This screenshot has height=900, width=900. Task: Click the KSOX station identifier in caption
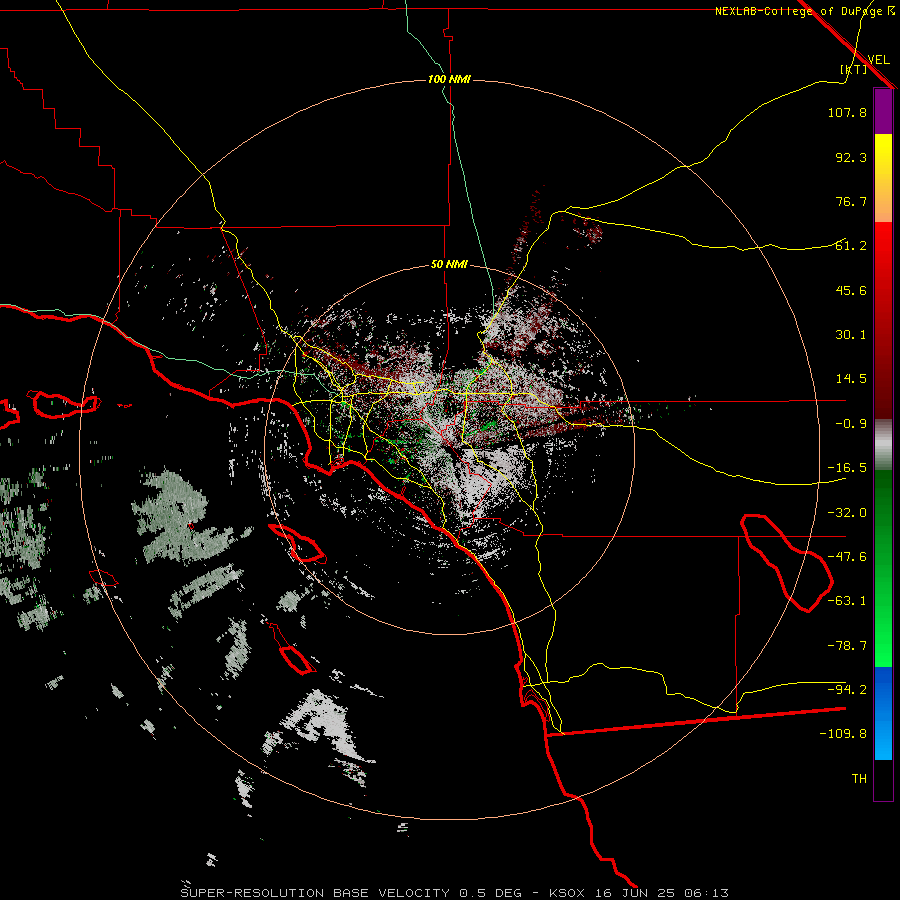coord(567,893)
